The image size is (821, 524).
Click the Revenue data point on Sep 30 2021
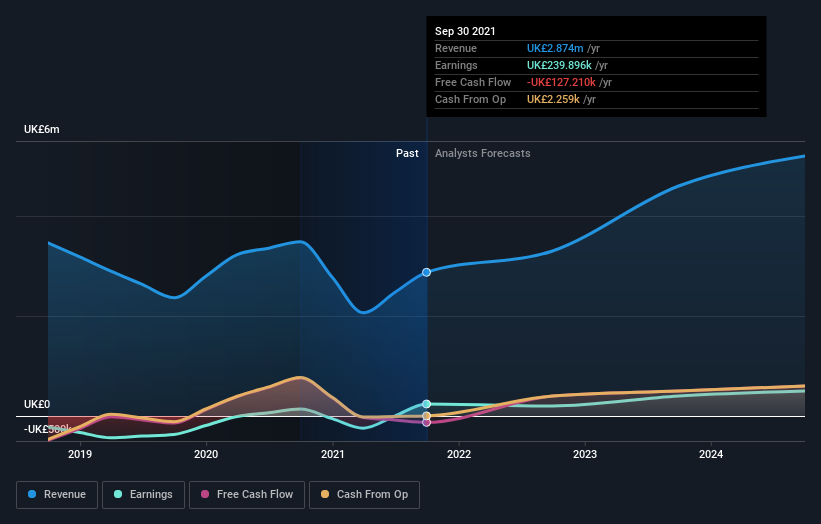[427, 272]
